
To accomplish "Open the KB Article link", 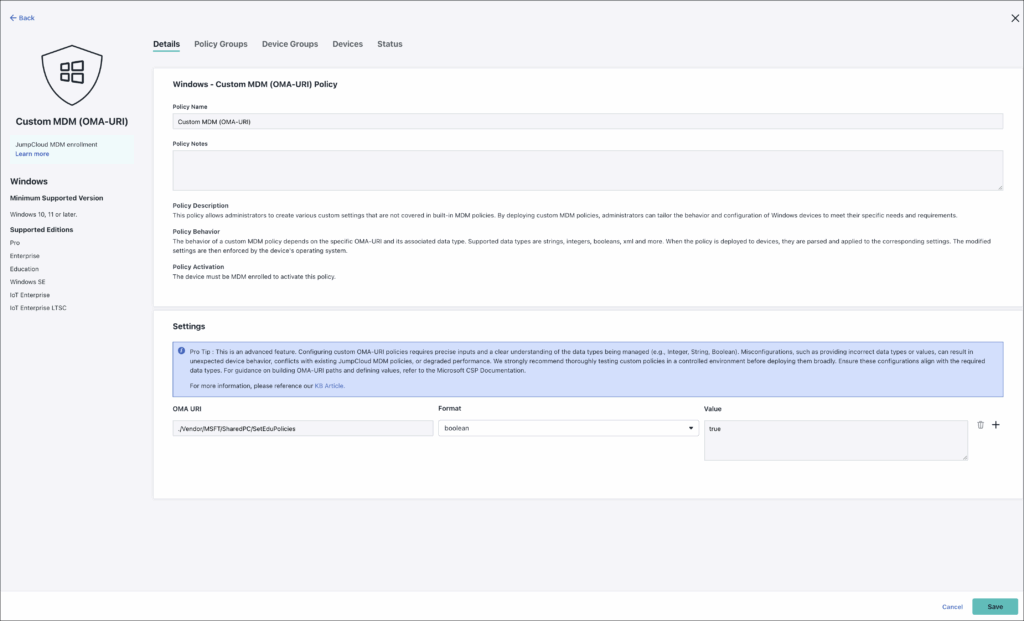I will coord(329,385).
